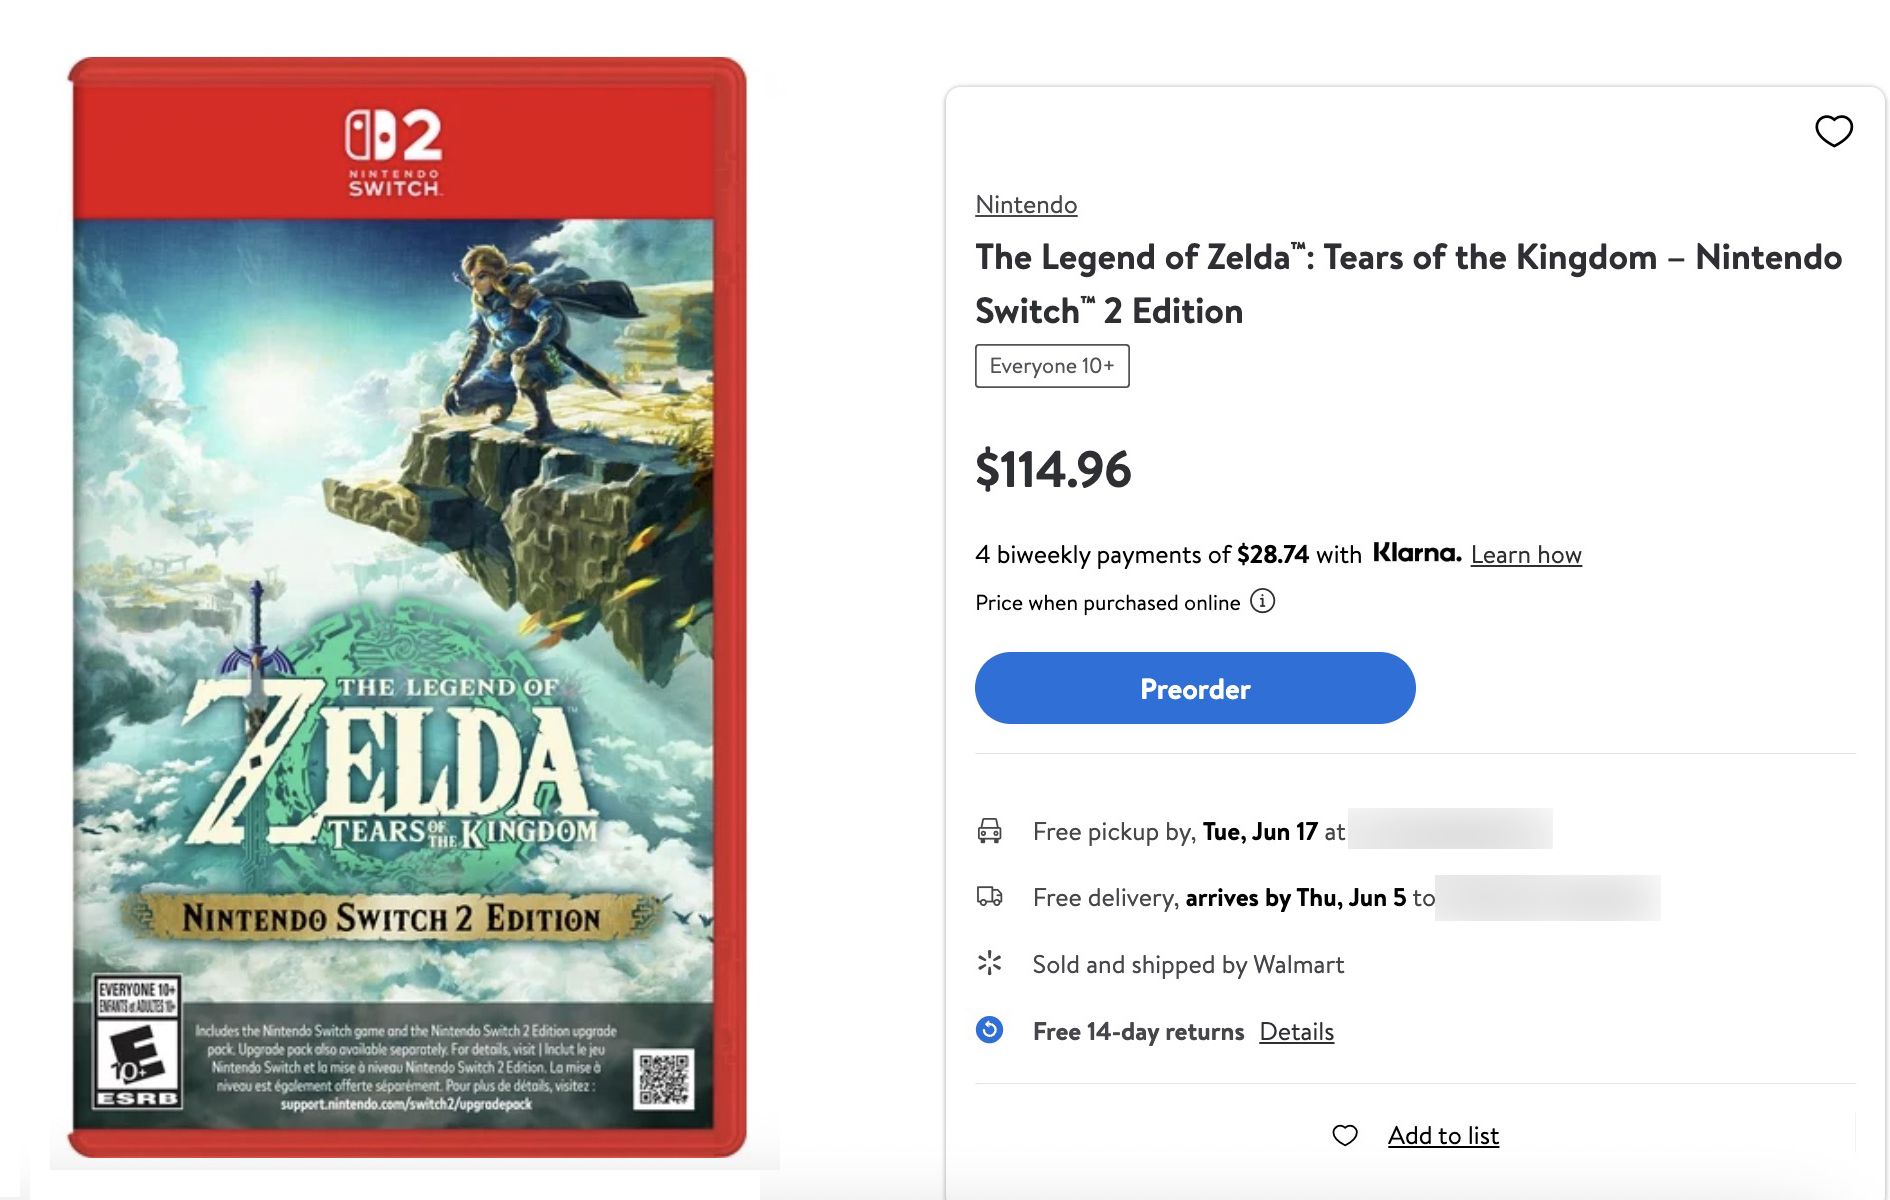Screen dimensions: 1890x1200
Task: Click the product title heading
Action: [1408, 284]
